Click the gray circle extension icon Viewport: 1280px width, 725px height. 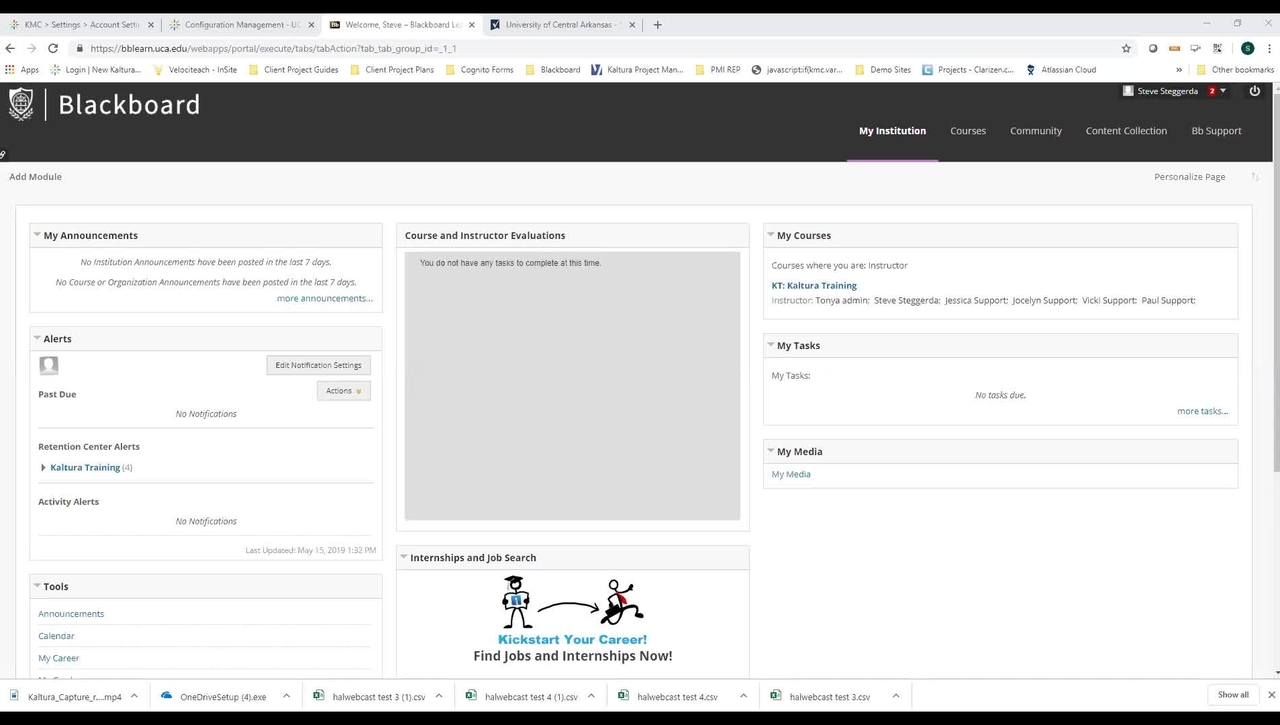[1153, 48]
